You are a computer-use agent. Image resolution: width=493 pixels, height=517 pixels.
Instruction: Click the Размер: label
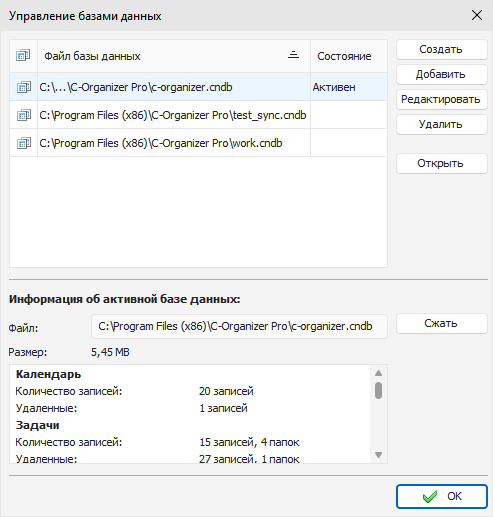pyautogui.click(x=28, y=352)
